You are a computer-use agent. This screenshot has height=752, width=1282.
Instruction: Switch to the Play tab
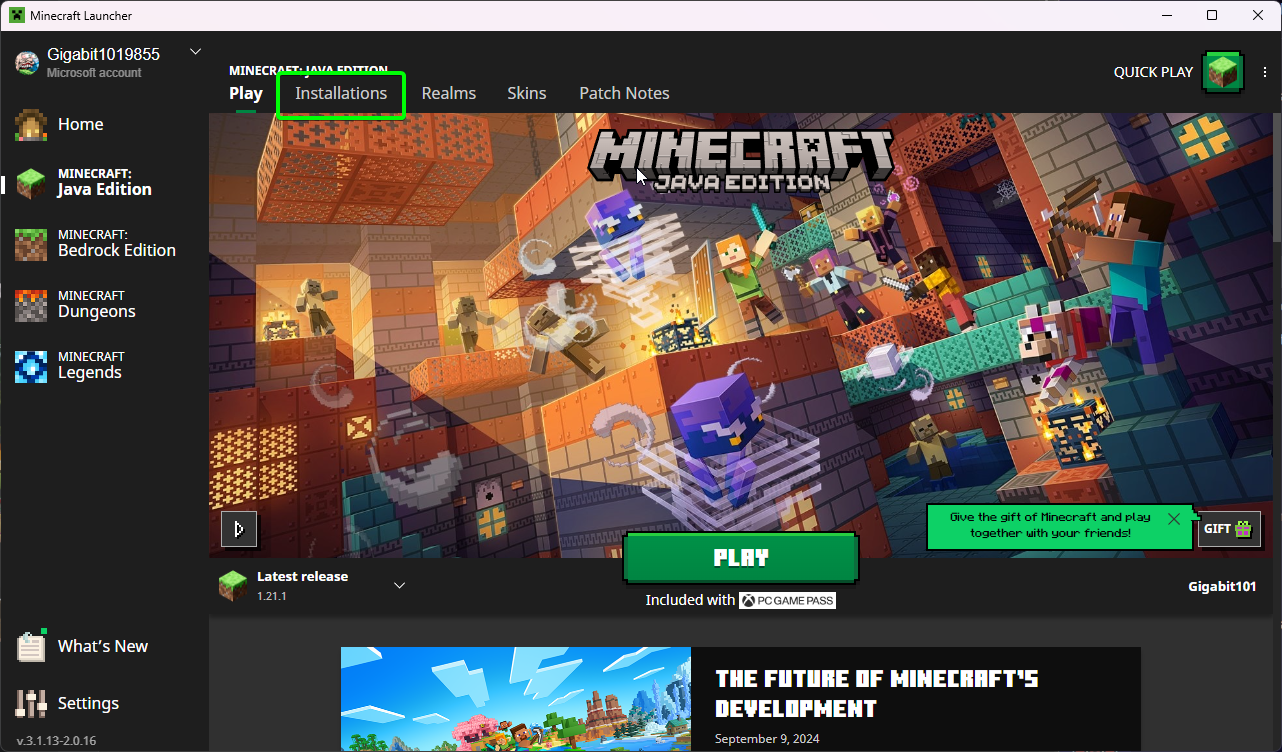(246, 93)
